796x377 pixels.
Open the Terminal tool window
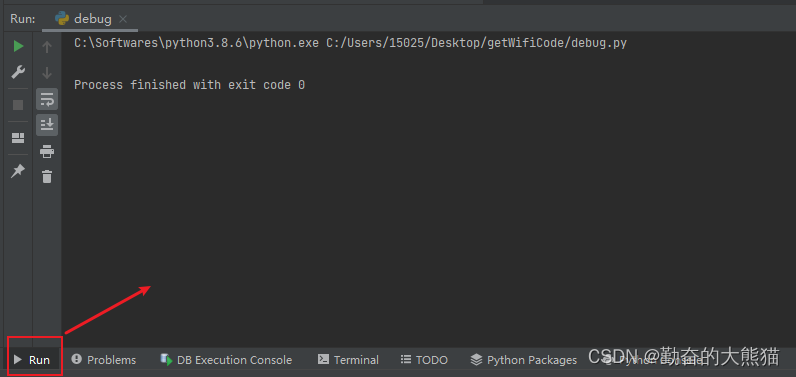pyautogui.click(x=348, y=360)
